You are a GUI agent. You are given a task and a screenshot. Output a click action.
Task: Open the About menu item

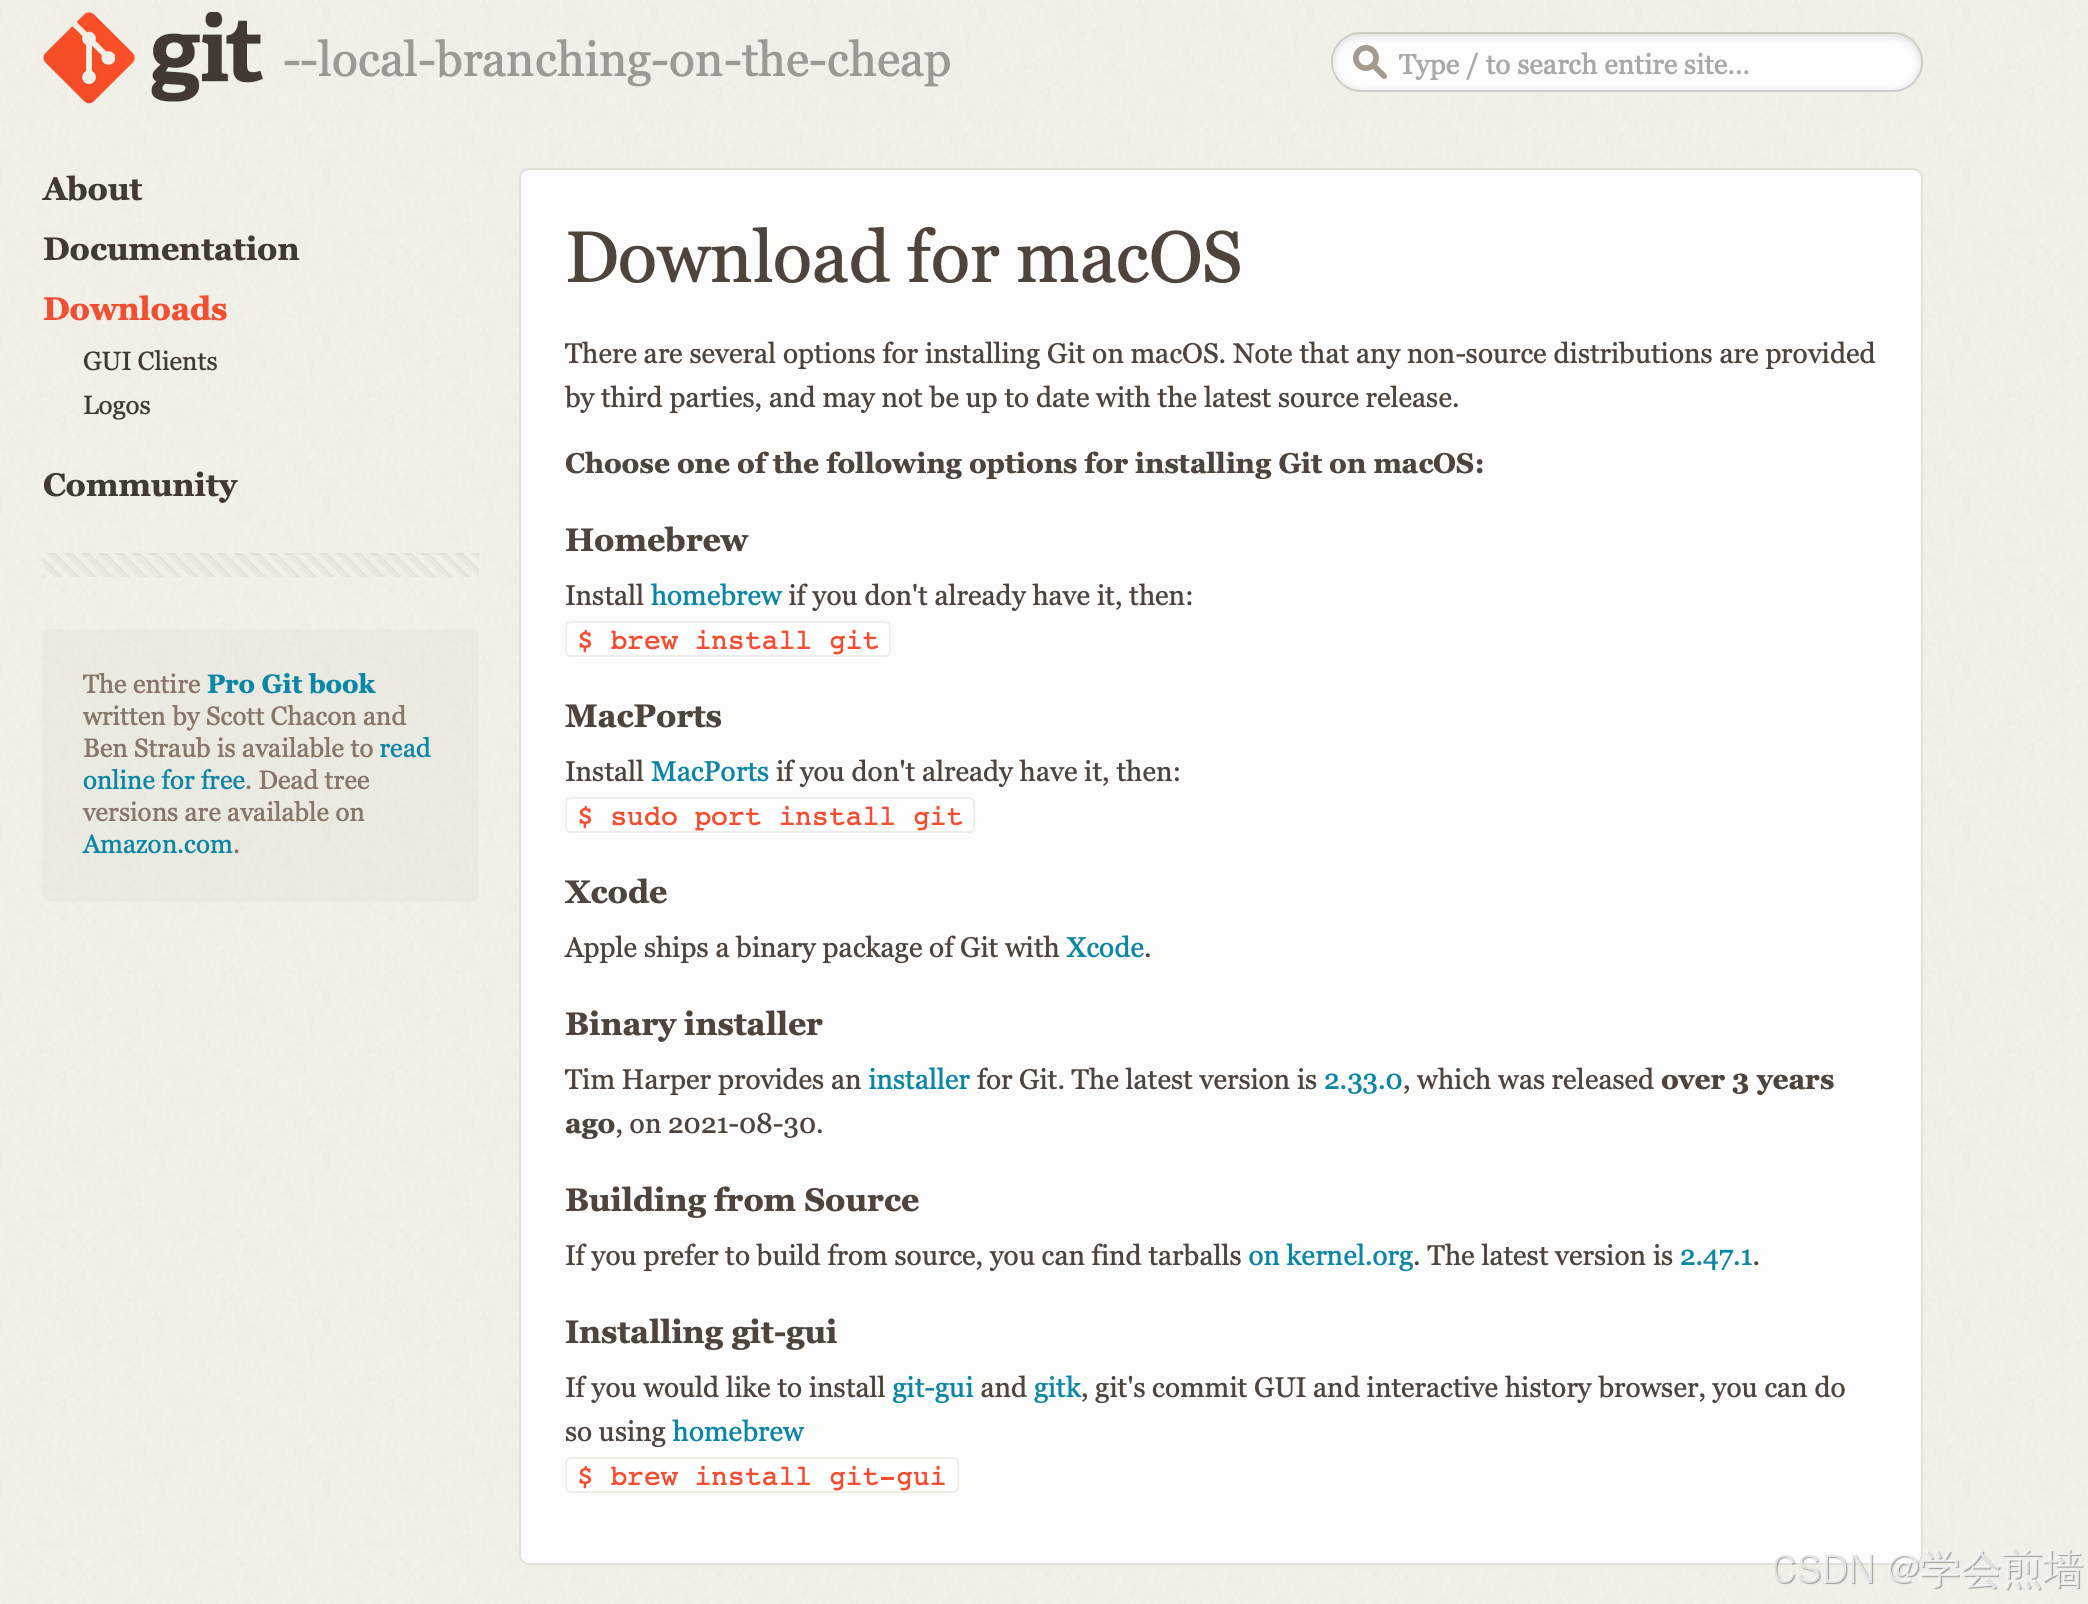pyautogui.click(x=92, y=189)
